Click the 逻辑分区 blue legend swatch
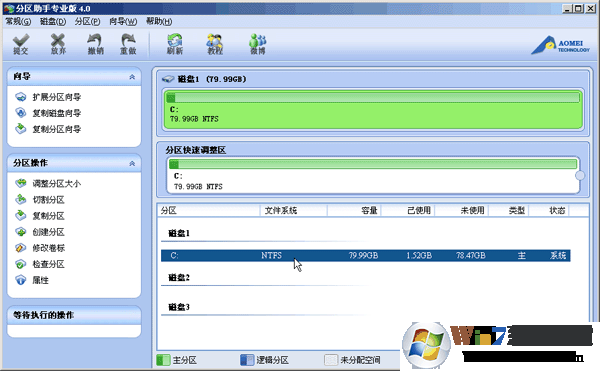 click(247, 360)
